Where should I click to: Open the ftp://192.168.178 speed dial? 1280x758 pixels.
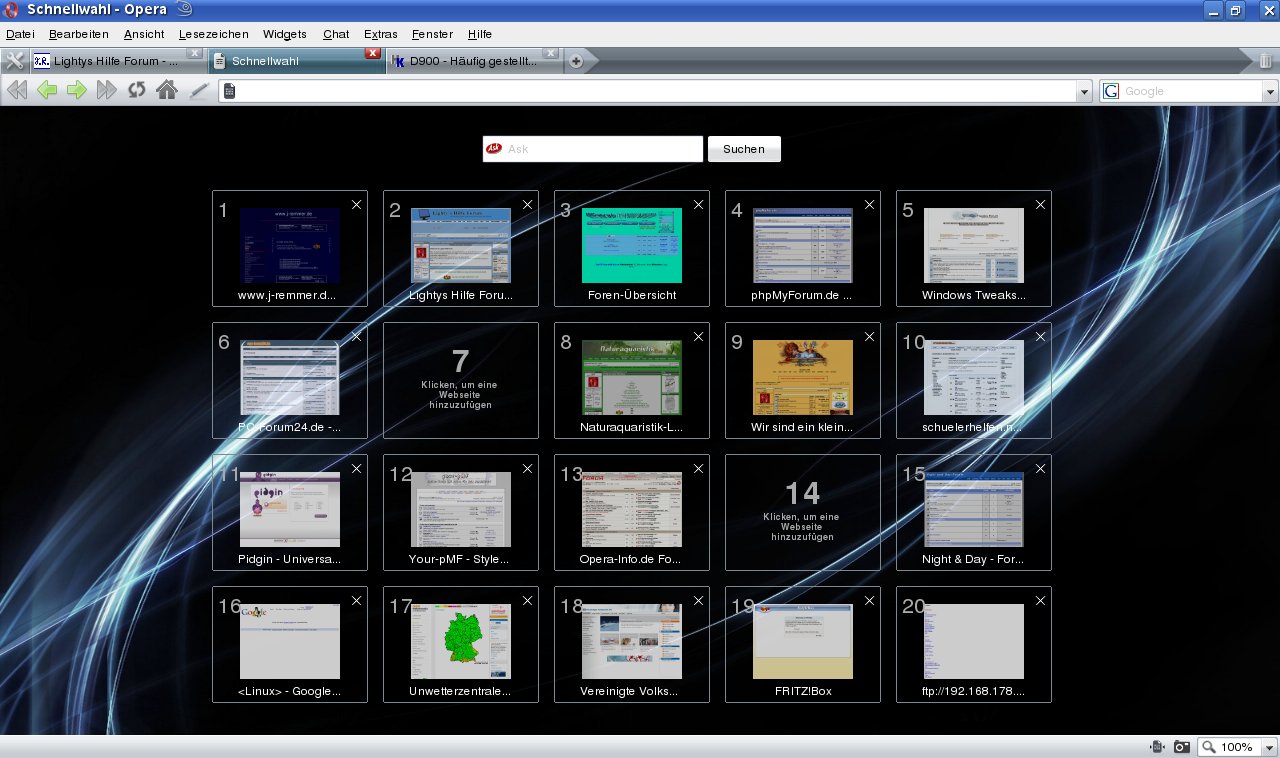974,642
